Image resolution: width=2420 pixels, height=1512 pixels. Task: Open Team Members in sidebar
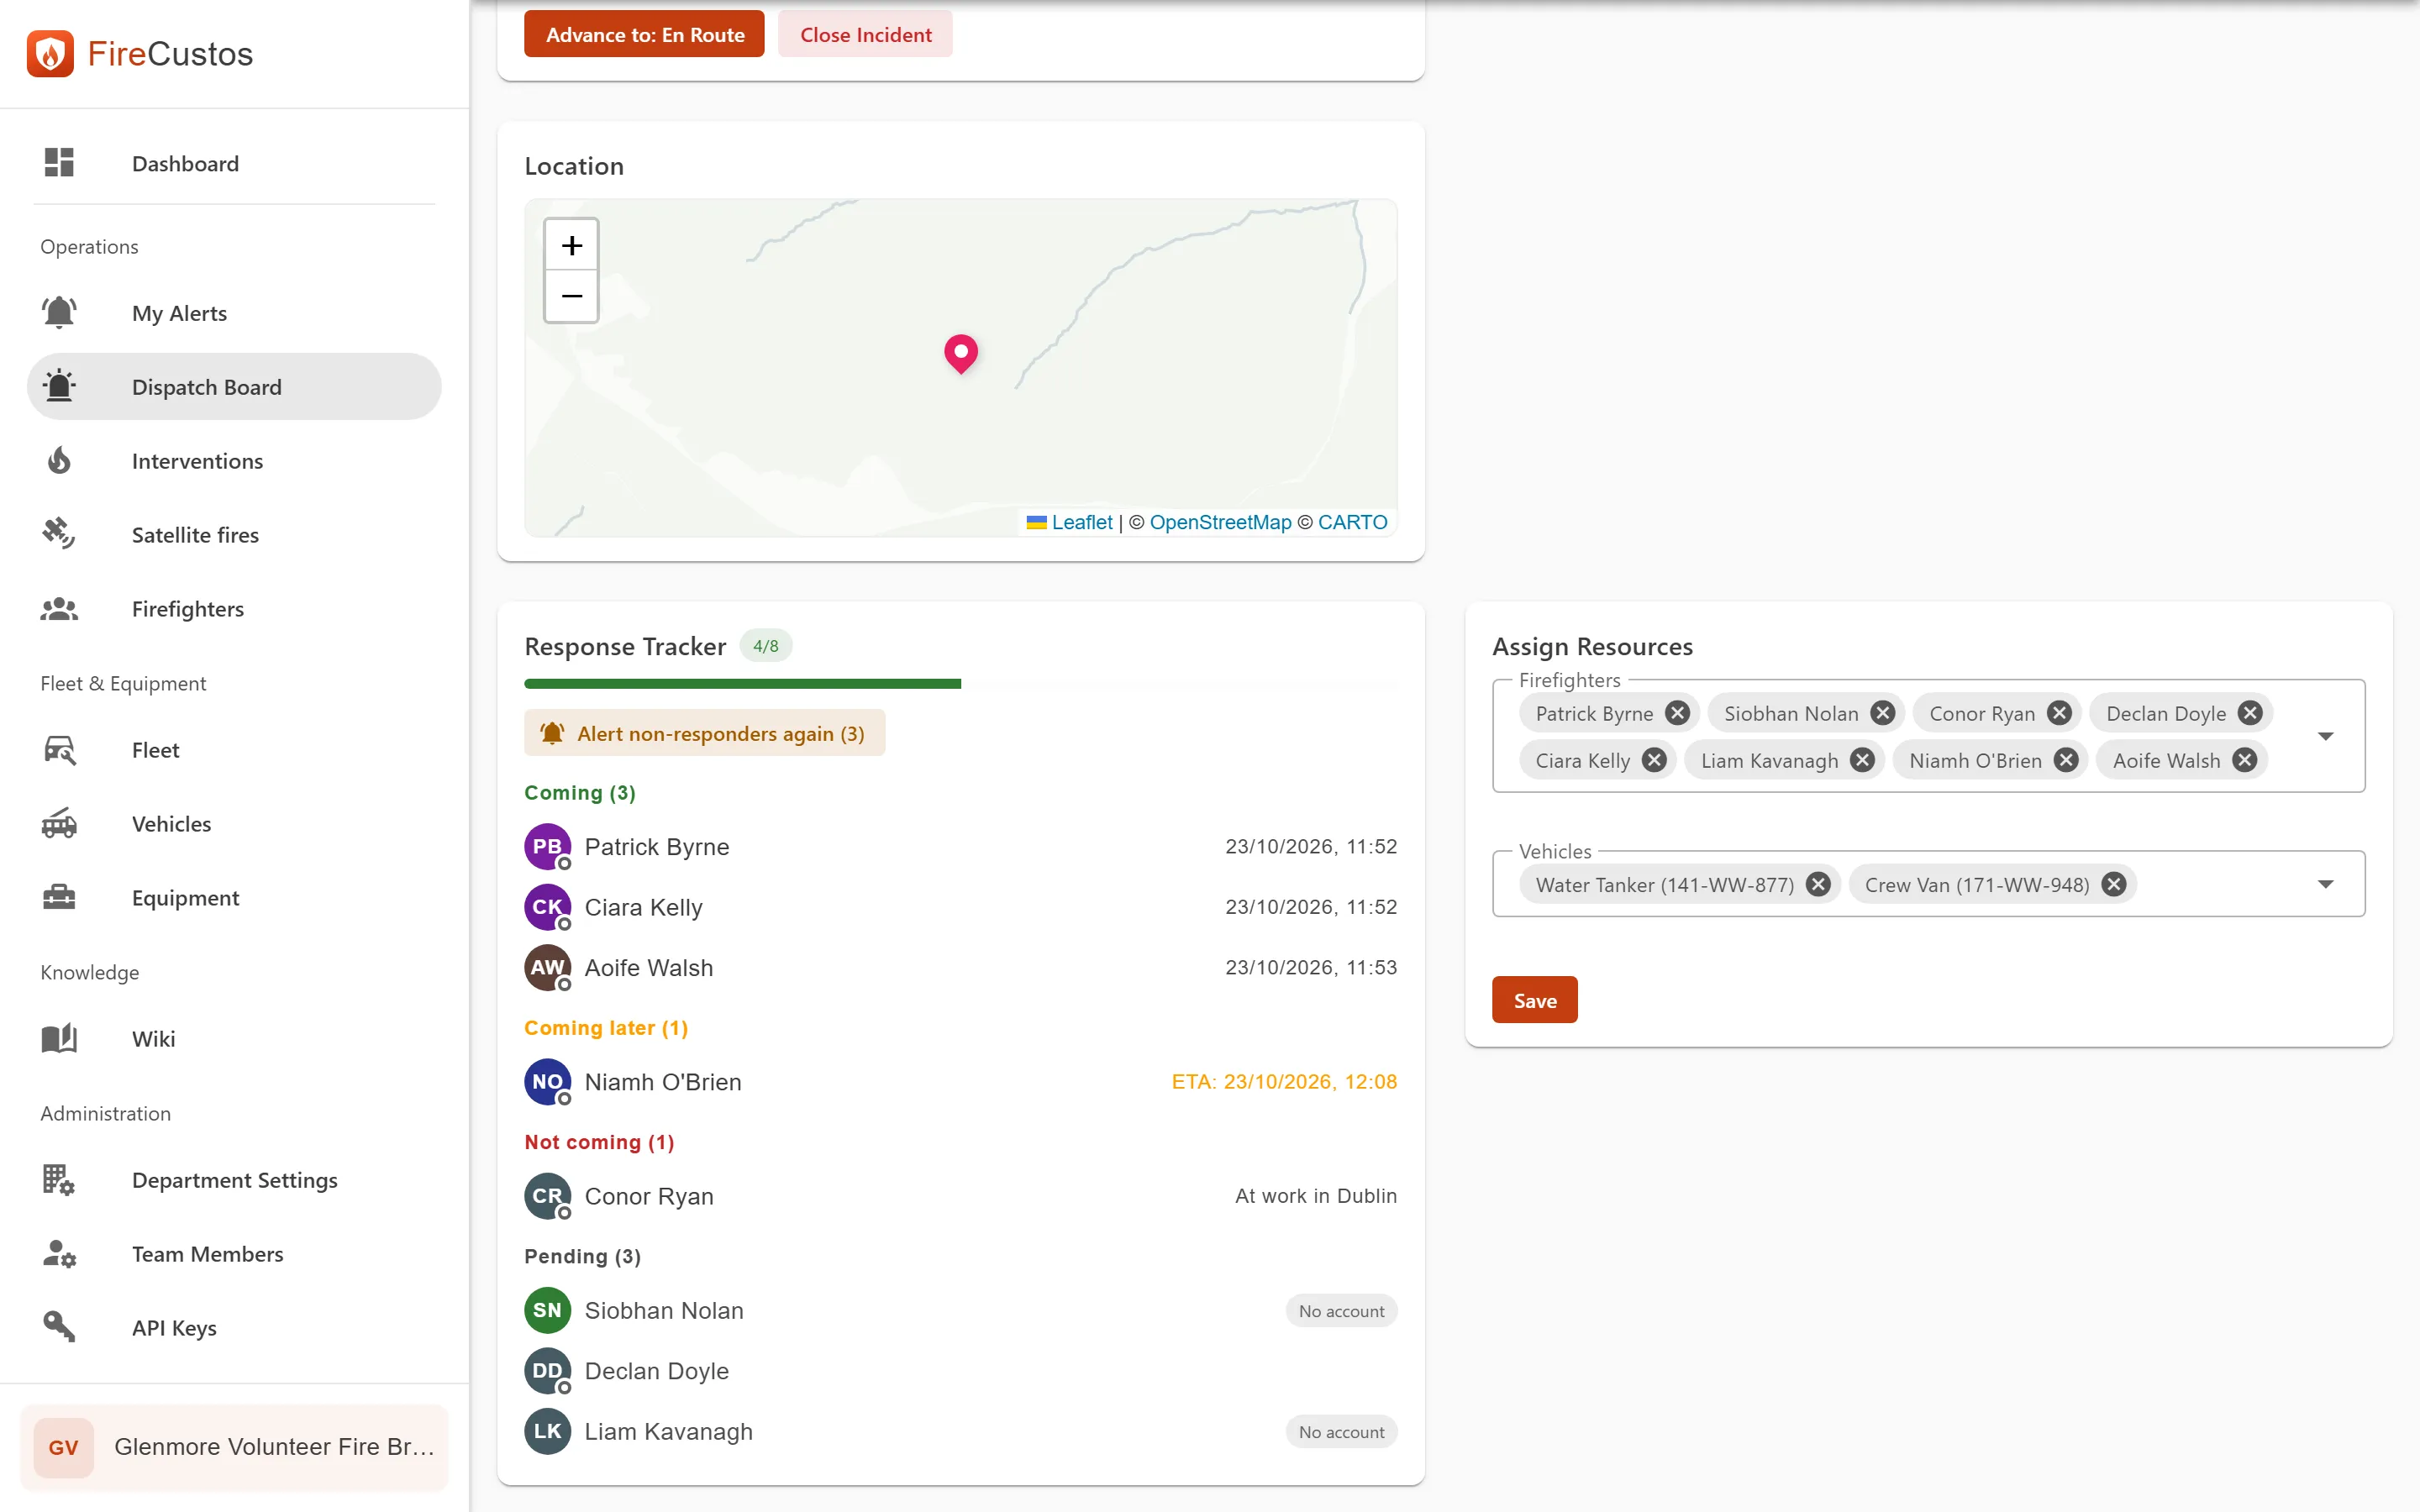(234, 1254)
